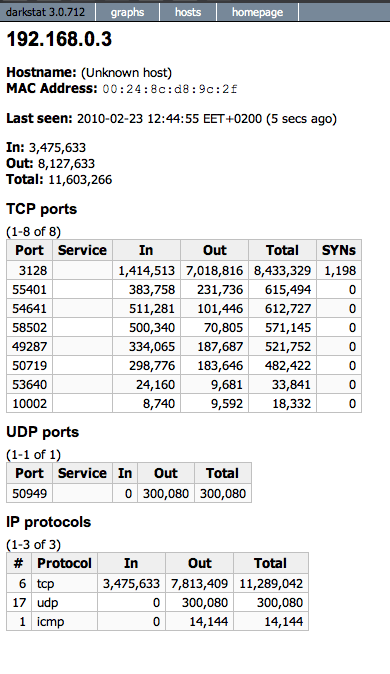Click the darkstat 3.0.712 title label

pos(46,12)
